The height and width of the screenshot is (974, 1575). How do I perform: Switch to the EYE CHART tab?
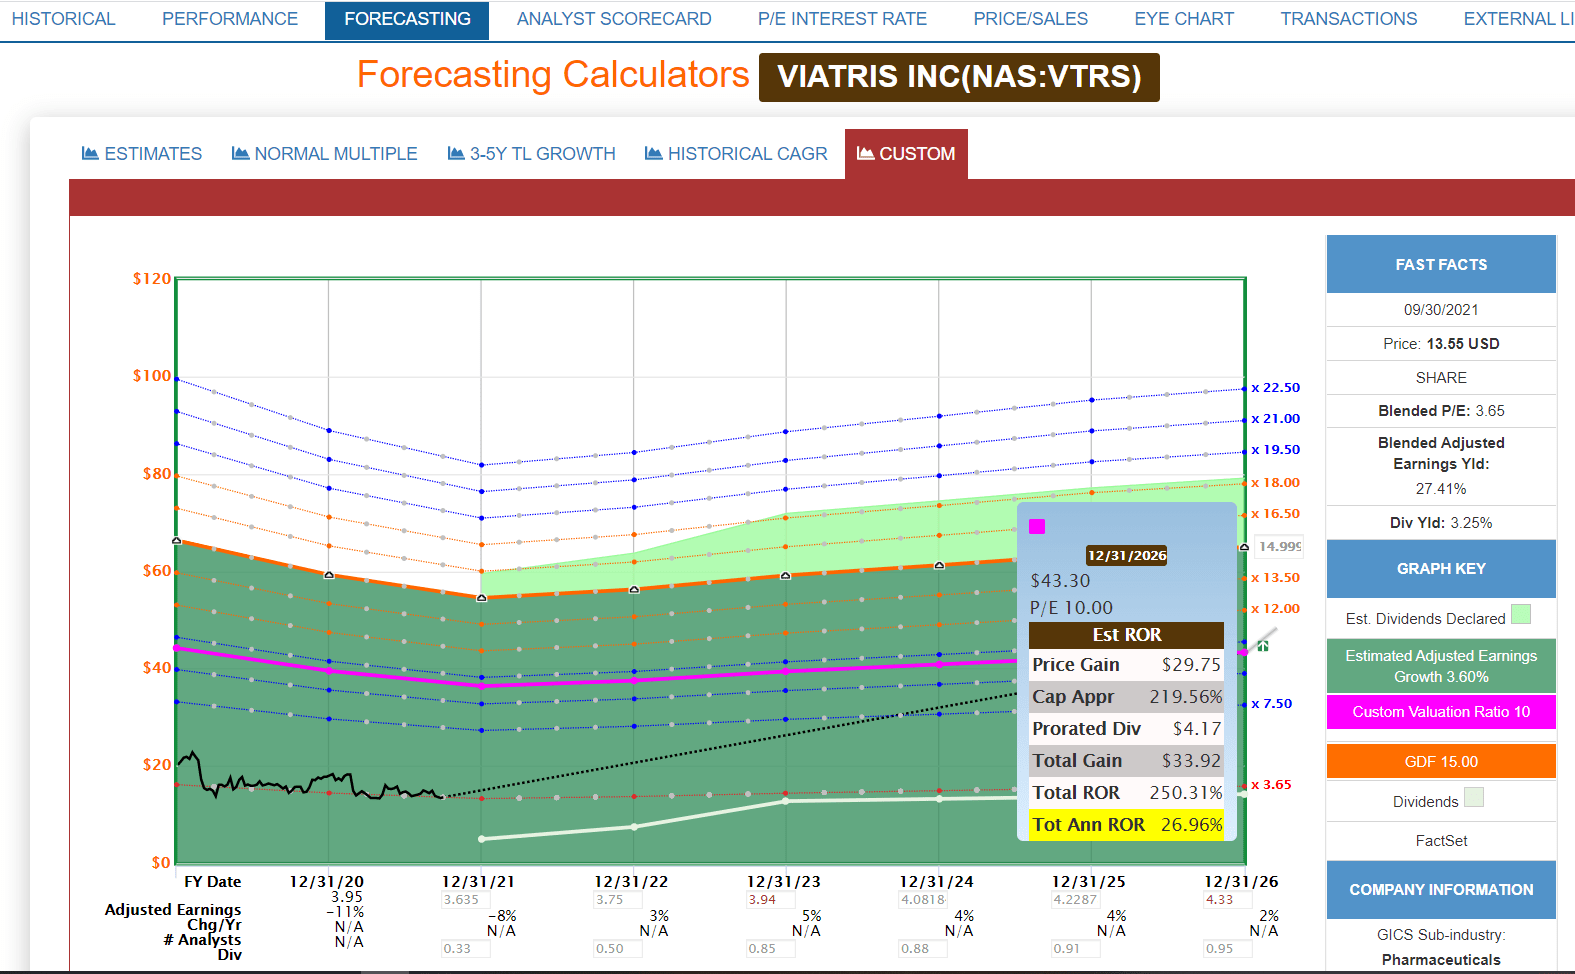click(1184, 19)
